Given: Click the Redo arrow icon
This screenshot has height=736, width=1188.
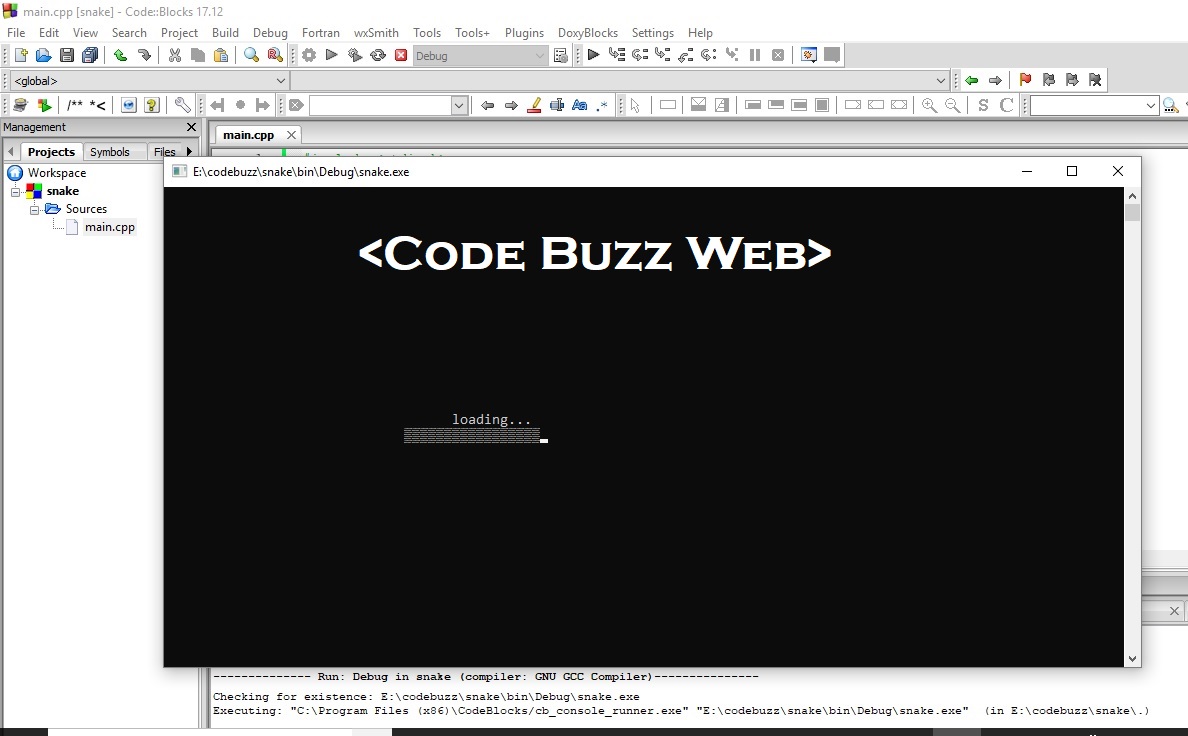Looking at the screenshot, I should click(144, 55).
